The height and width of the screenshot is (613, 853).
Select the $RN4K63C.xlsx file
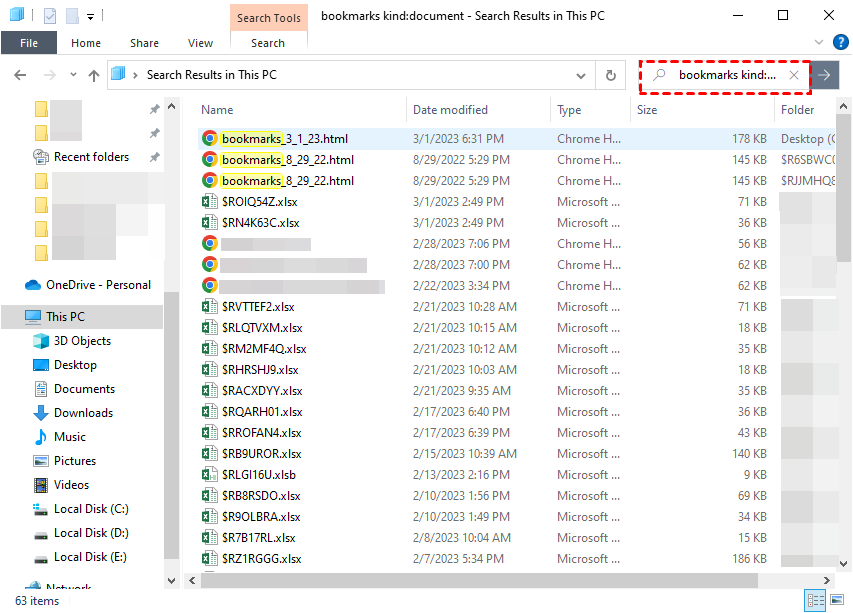point(261,223)
